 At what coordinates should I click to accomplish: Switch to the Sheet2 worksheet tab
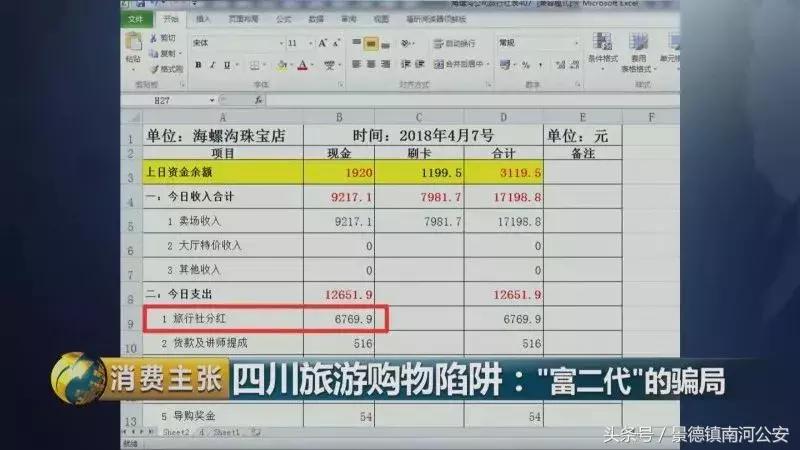point(176,433)
